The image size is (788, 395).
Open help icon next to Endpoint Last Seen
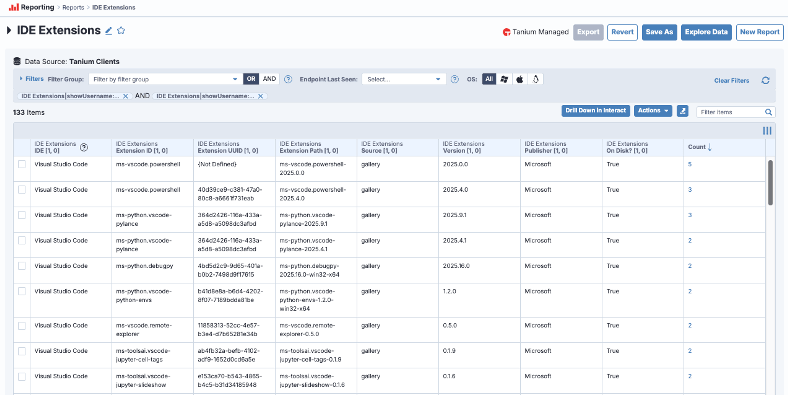[455, 79]
